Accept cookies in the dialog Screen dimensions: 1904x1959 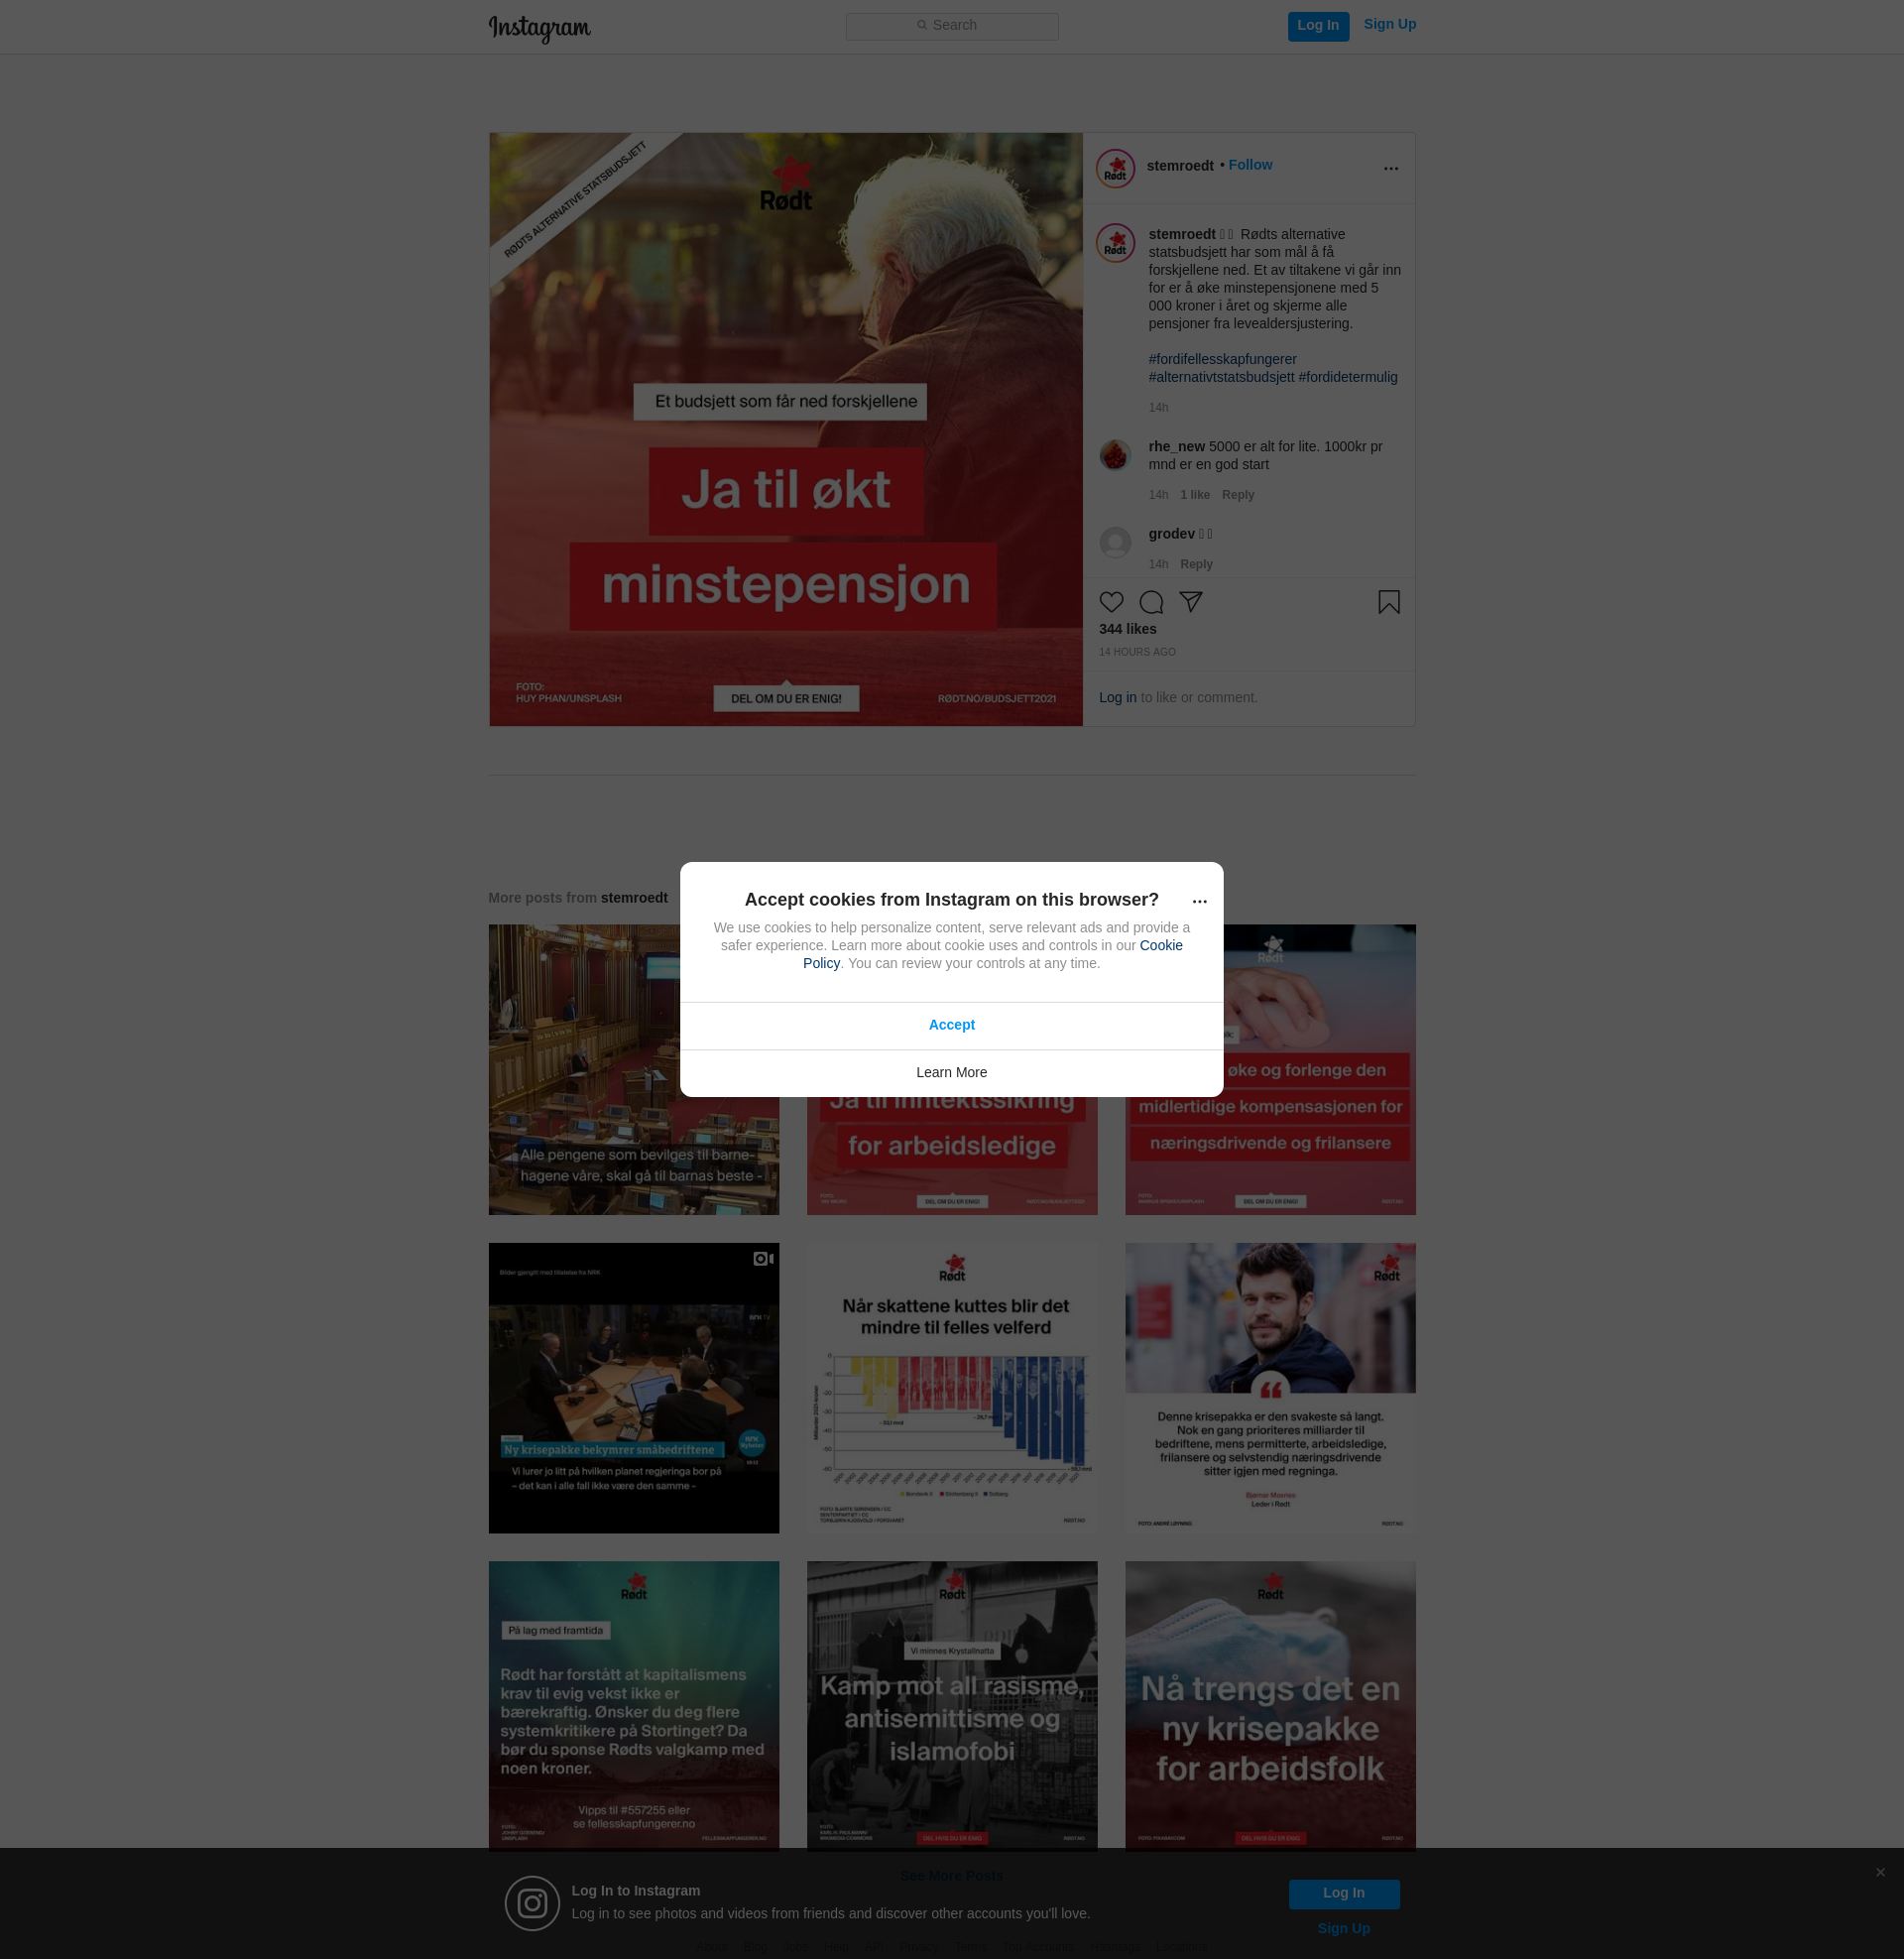[951, 1025]
